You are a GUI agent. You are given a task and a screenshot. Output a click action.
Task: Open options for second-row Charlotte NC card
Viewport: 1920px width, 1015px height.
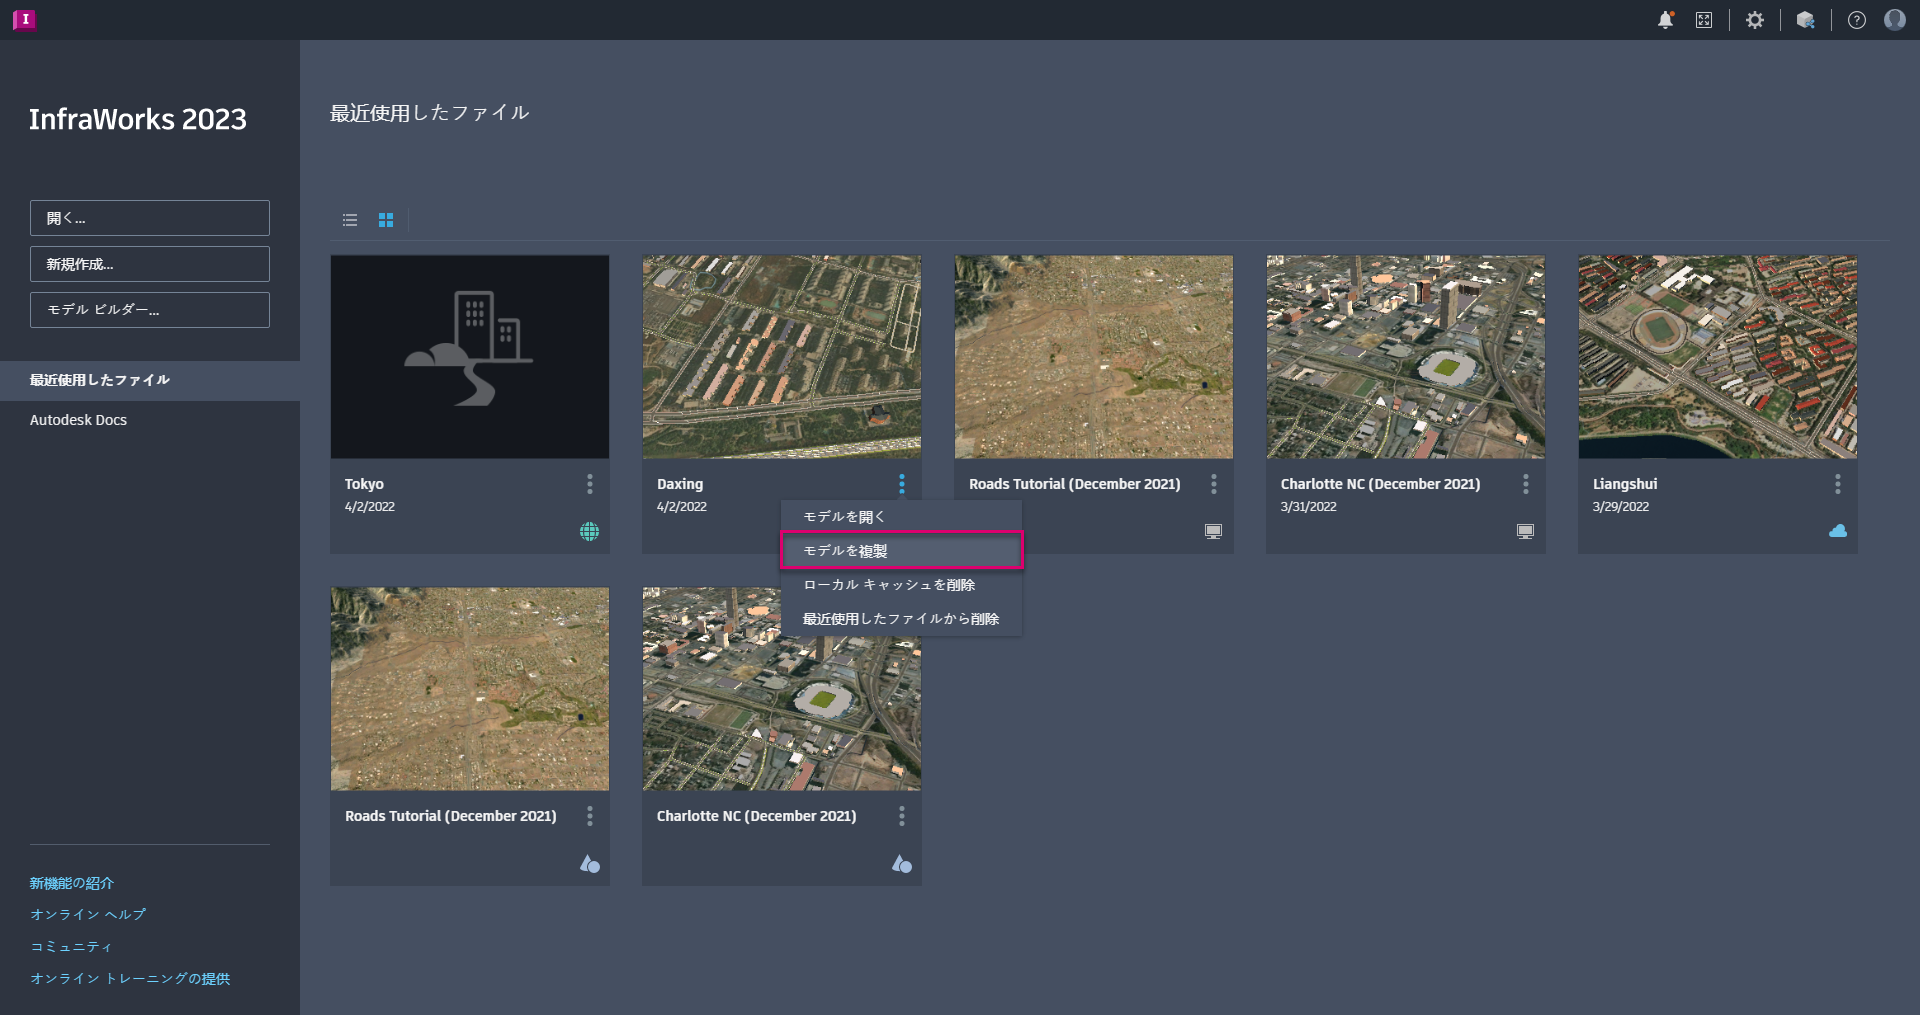click(x=902, y=816)
